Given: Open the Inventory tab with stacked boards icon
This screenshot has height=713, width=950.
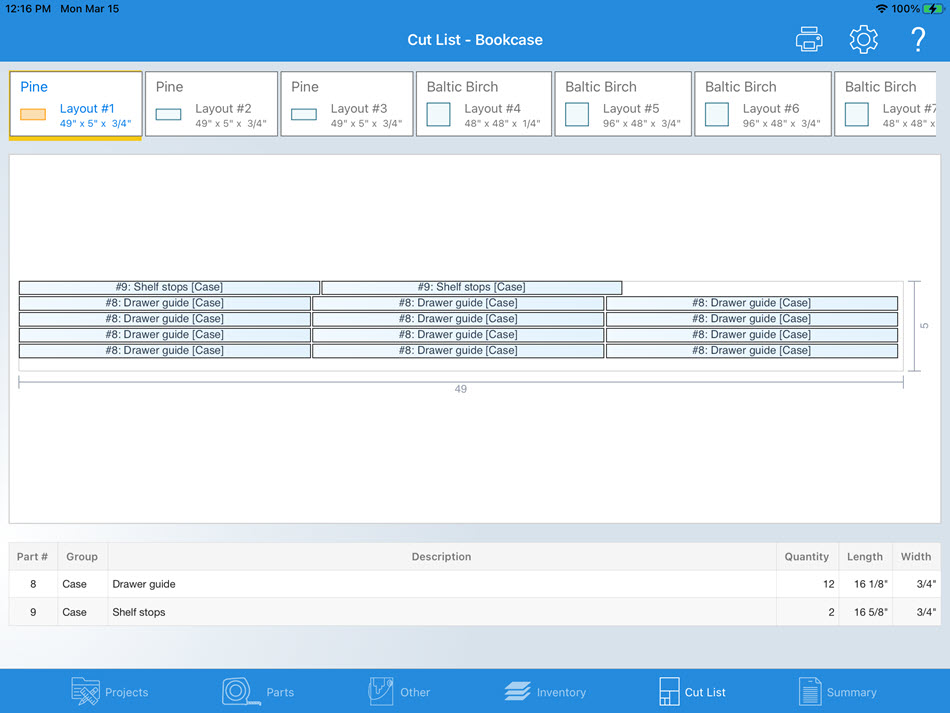Looking at the screenshot, I should (x=545, y=691).
